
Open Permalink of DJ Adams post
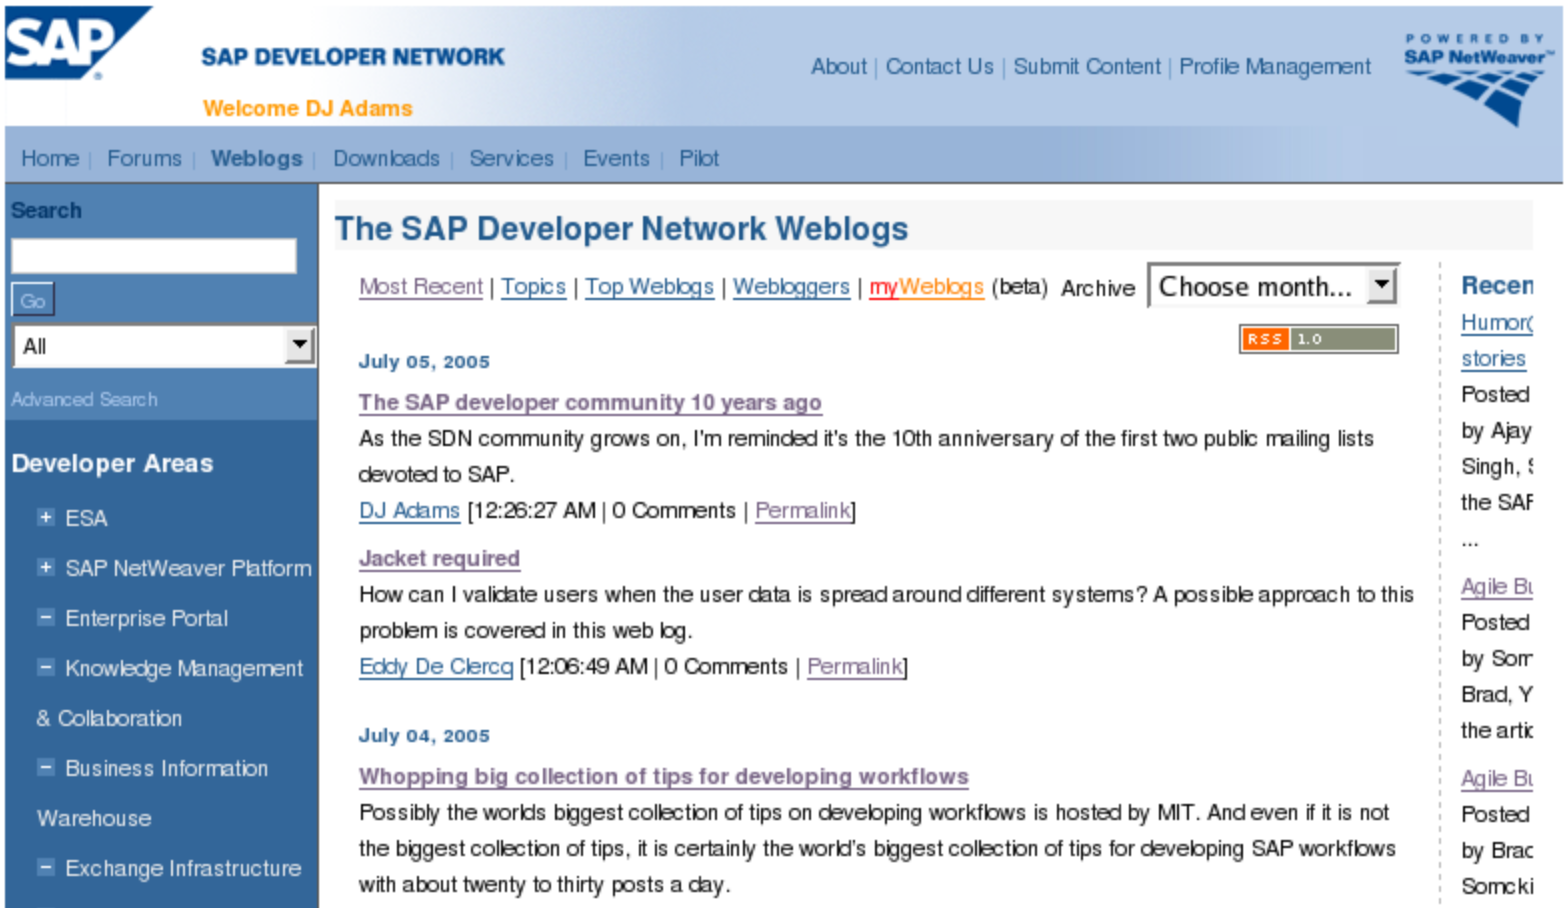pyautogui.click(x=802, y=510)
